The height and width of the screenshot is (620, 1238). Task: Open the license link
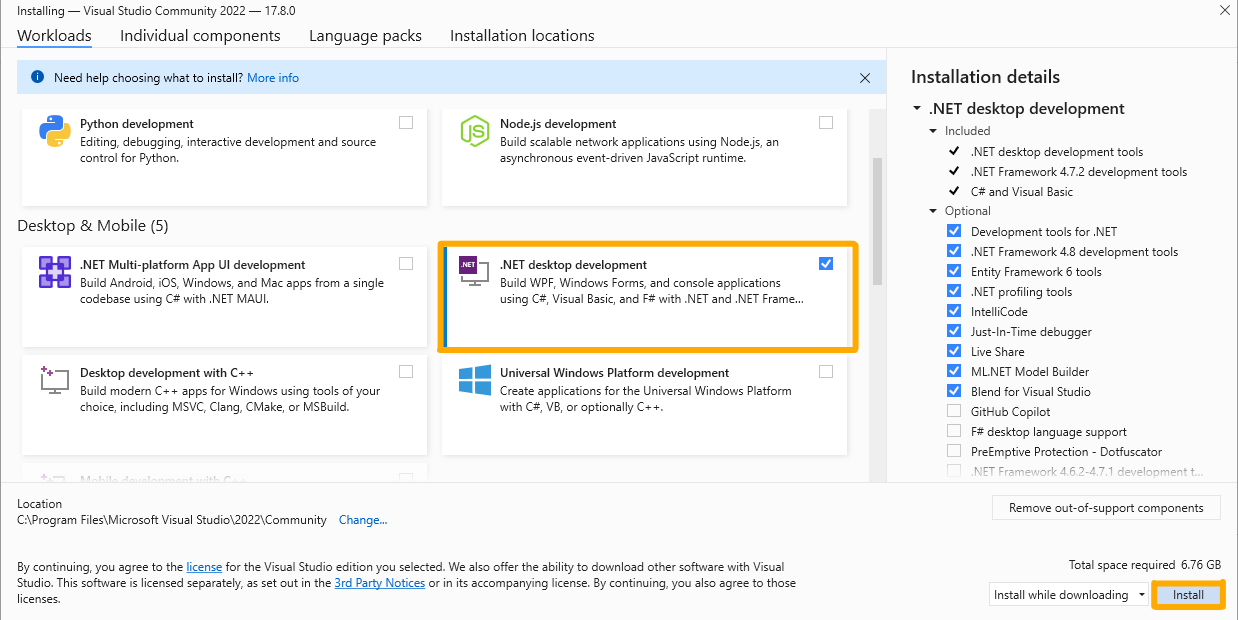pos(204,567)
